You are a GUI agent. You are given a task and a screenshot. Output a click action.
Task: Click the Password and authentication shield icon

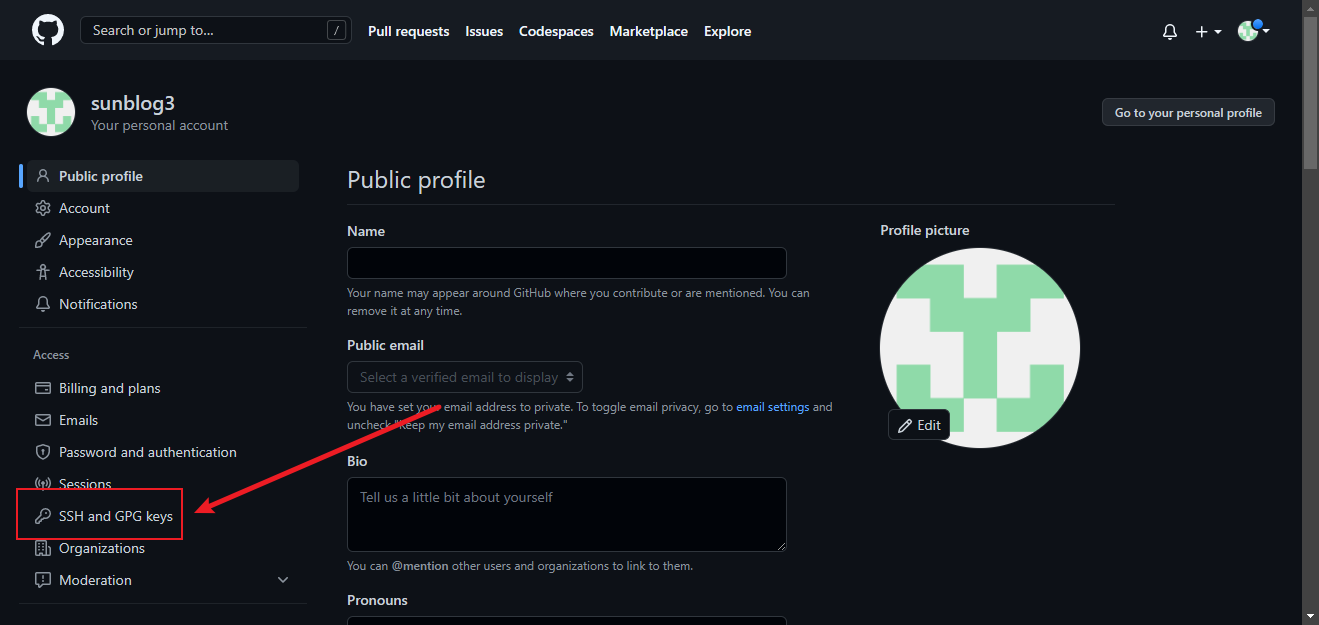(43, 452)
